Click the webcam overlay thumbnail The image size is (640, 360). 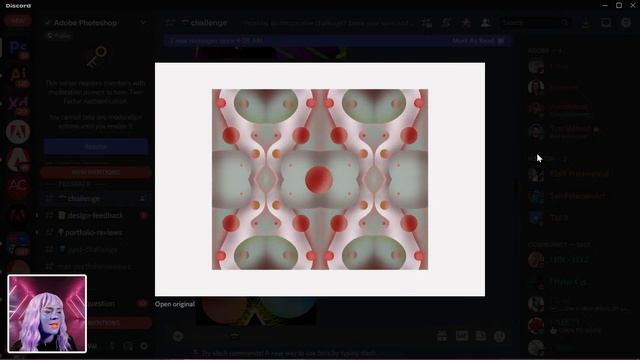click(47, 314)
